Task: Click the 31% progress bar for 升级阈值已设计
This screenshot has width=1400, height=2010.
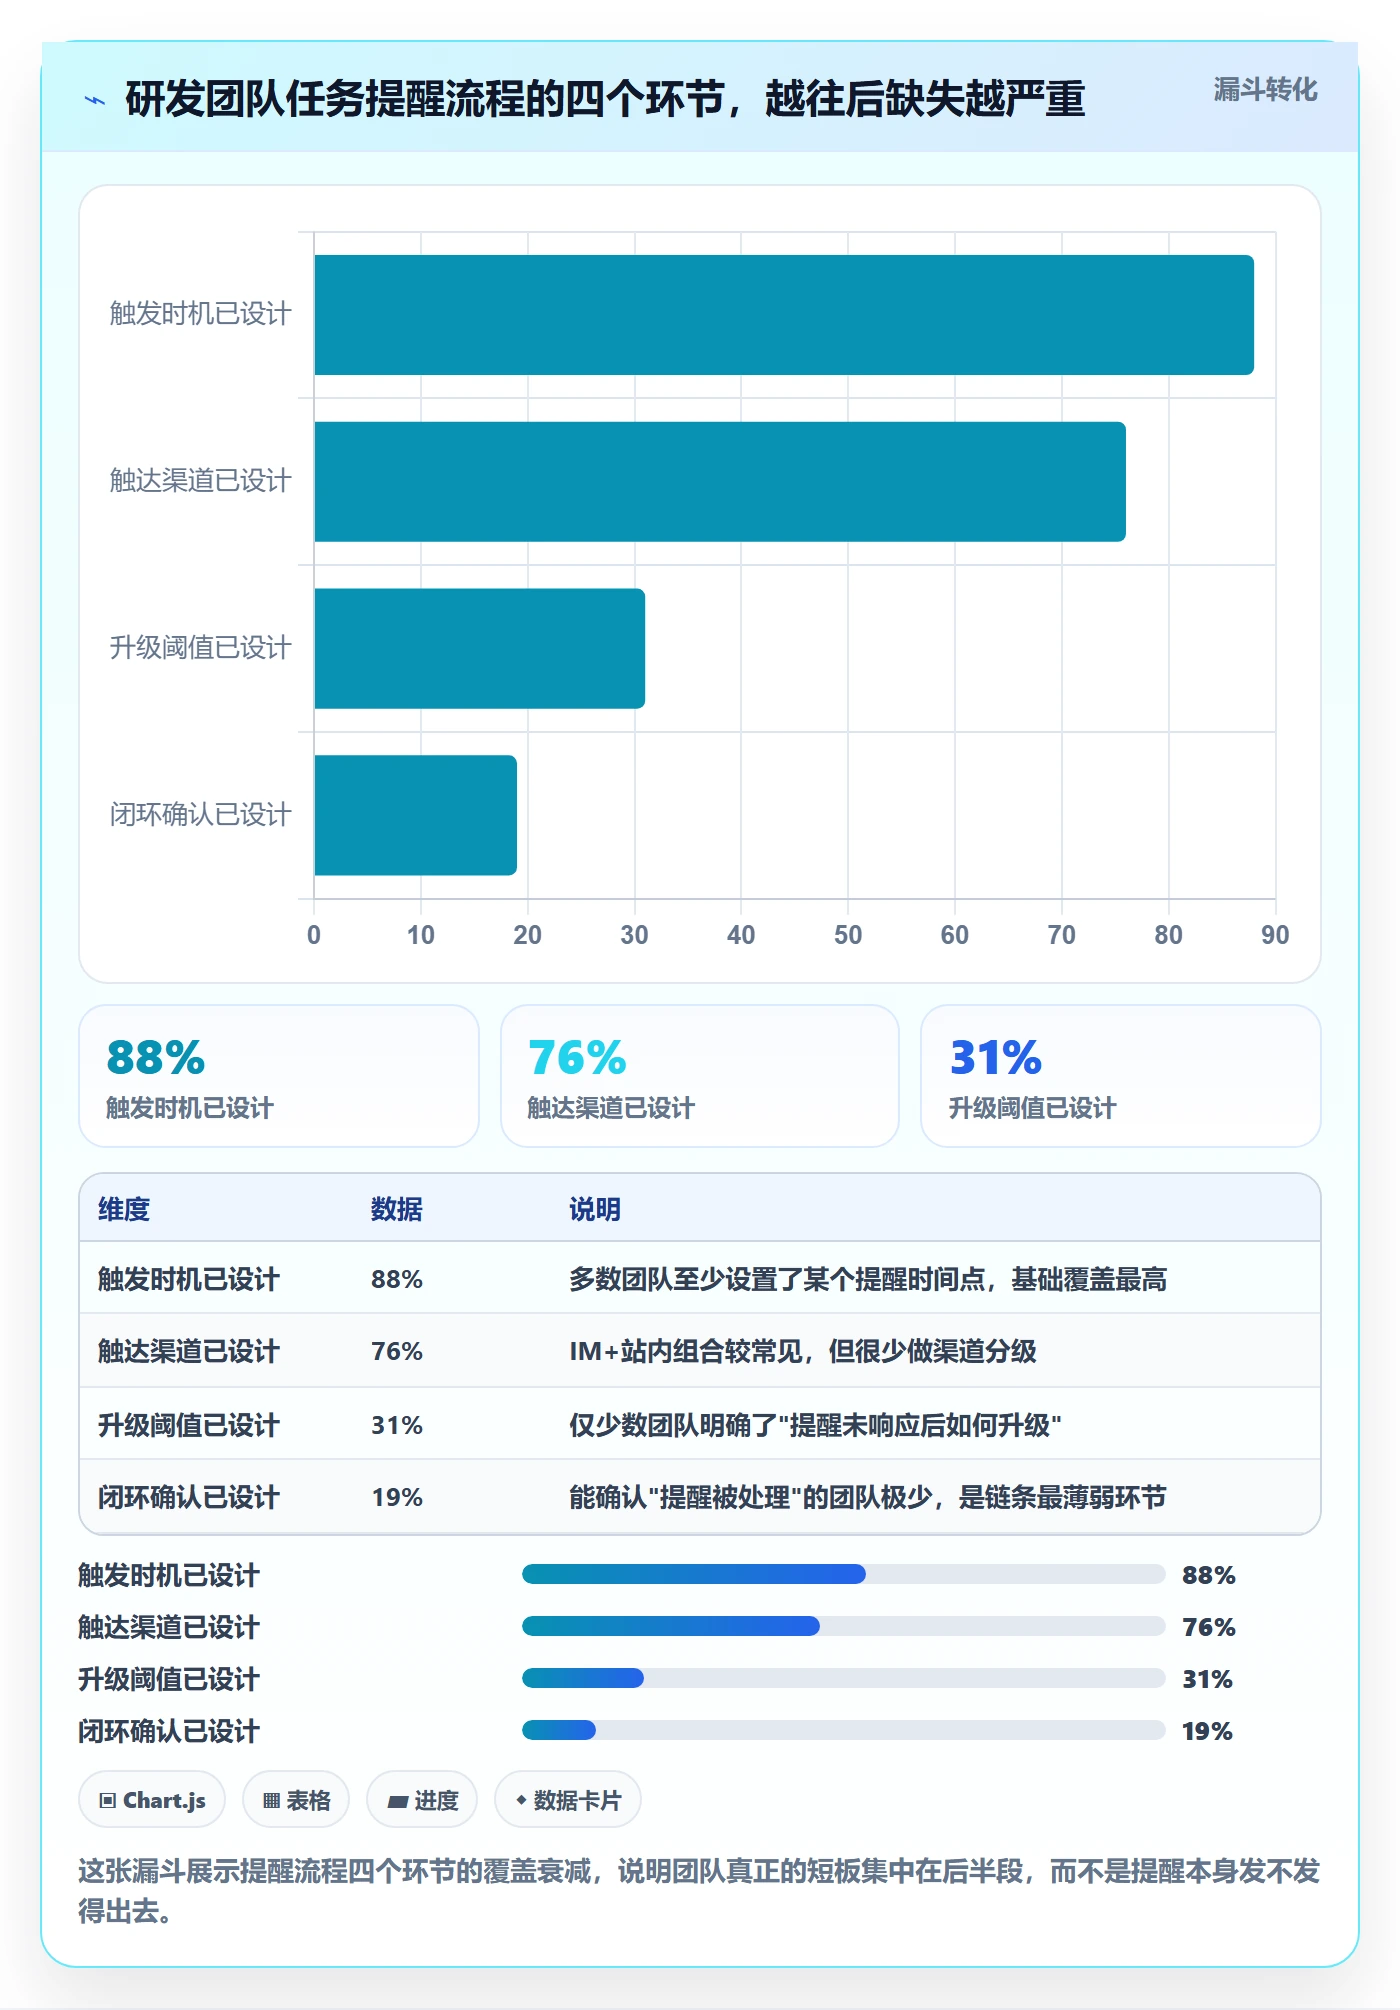Action: 844,1679
